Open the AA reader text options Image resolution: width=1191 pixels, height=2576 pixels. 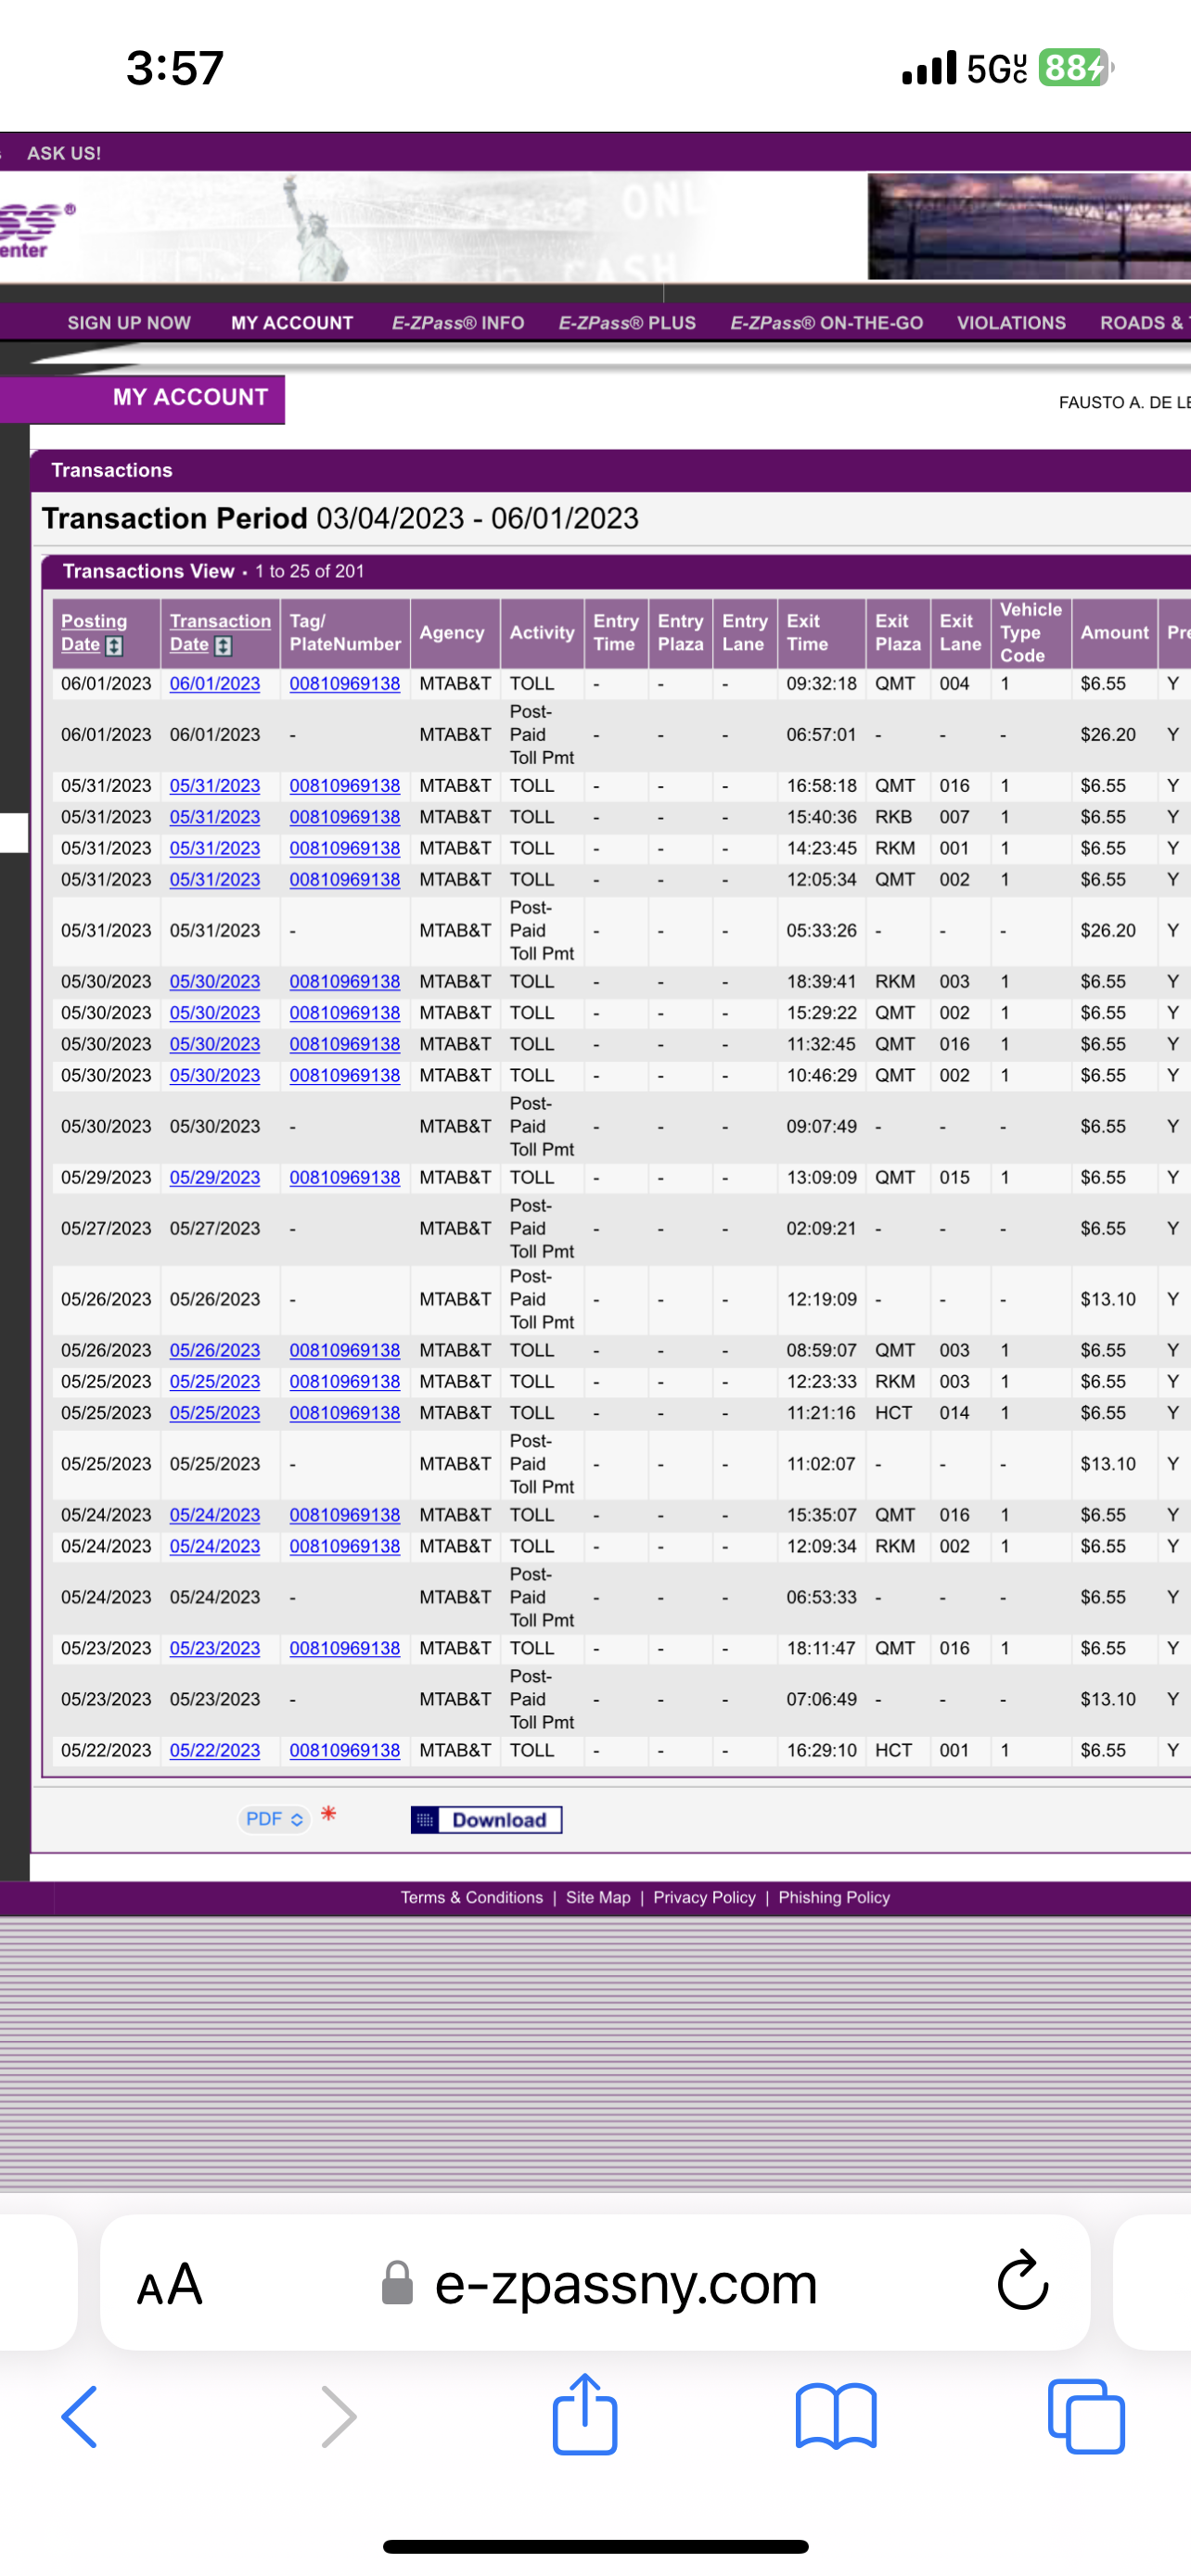click(170, 2284)
